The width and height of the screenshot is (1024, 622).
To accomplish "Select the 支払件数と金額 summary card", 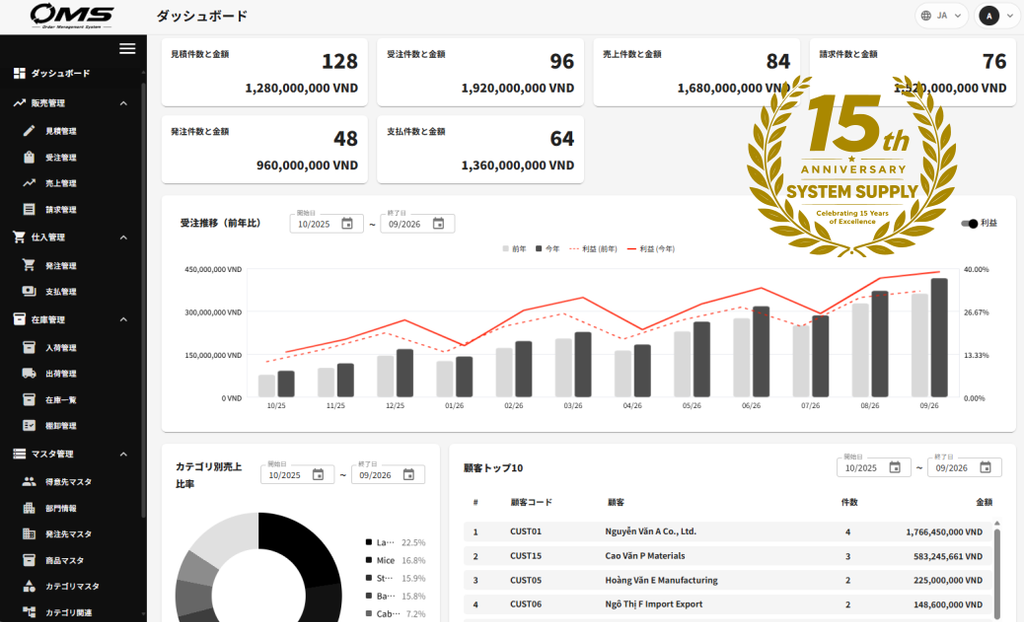I will 481,150.
